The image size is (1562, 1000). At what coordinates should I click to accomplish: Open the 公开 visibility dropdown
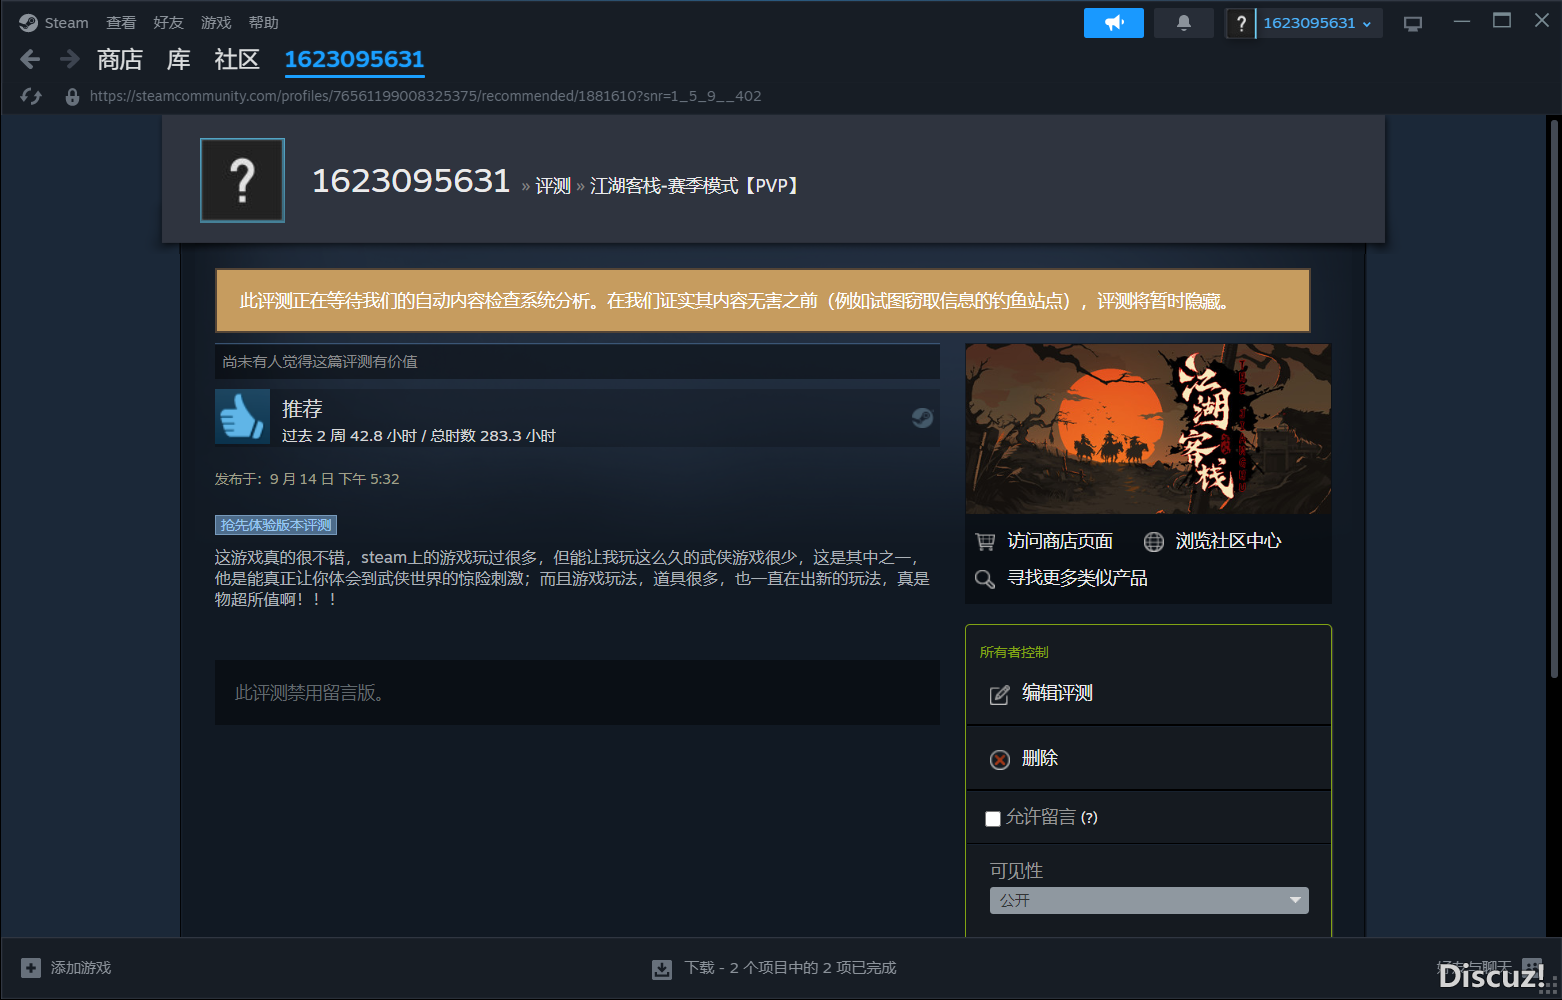click(1149, 900)
